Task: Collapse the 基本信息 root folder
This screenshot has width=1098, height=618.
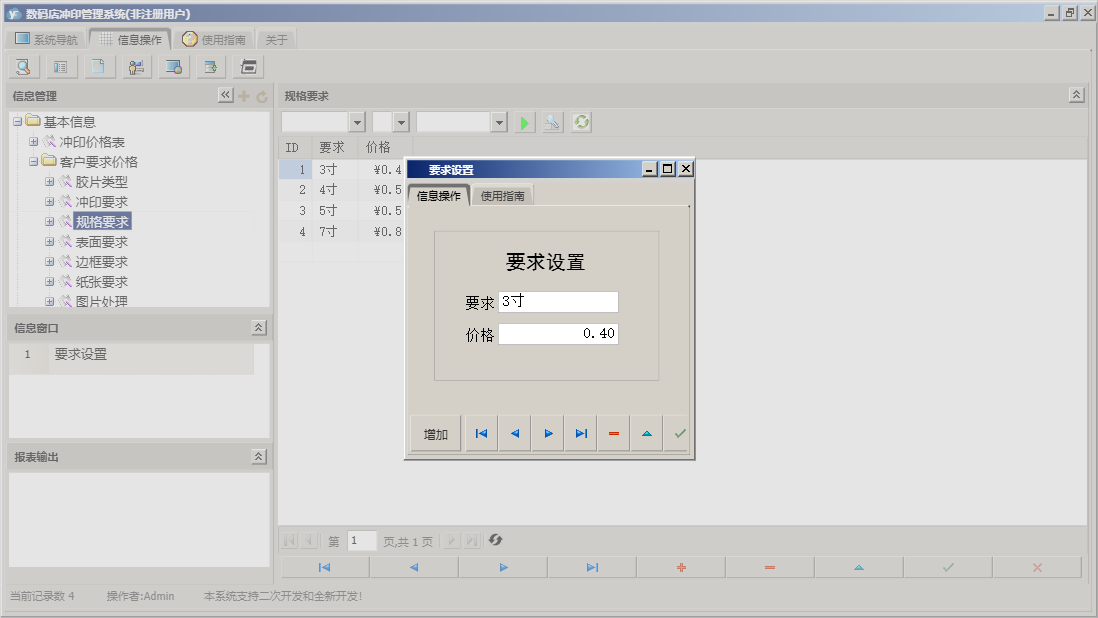Action: [x=18, y=122]
